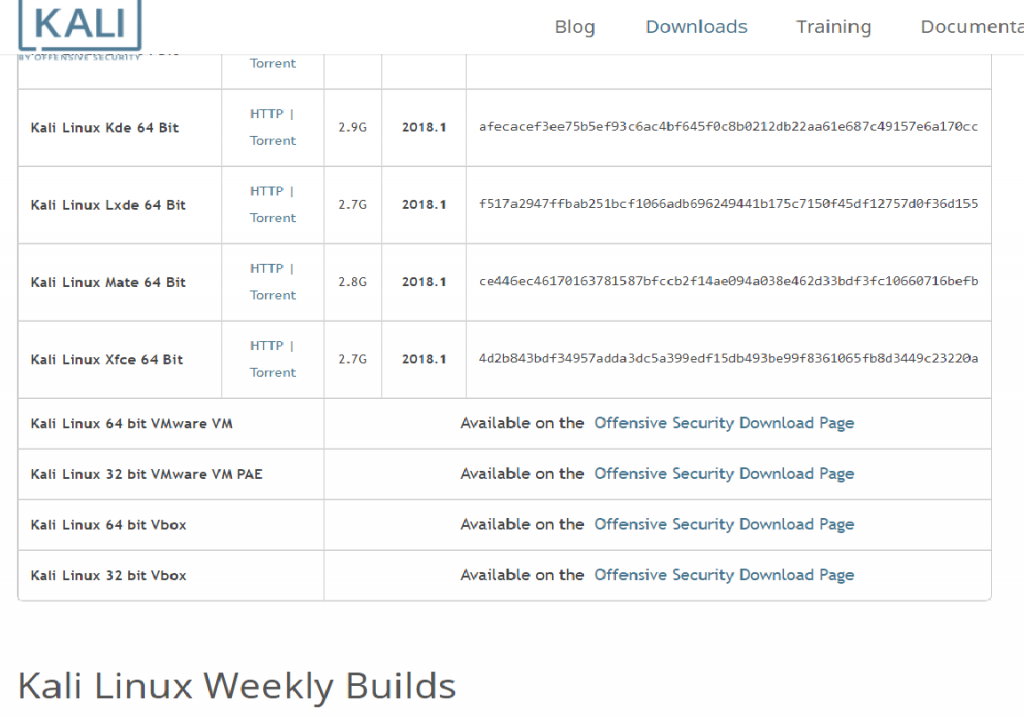Image resolution: width=1024 pixels, height=717 pixels.
Task: Select the Kali Linux Lxde 64 Bit name
Action: point(108,205)
